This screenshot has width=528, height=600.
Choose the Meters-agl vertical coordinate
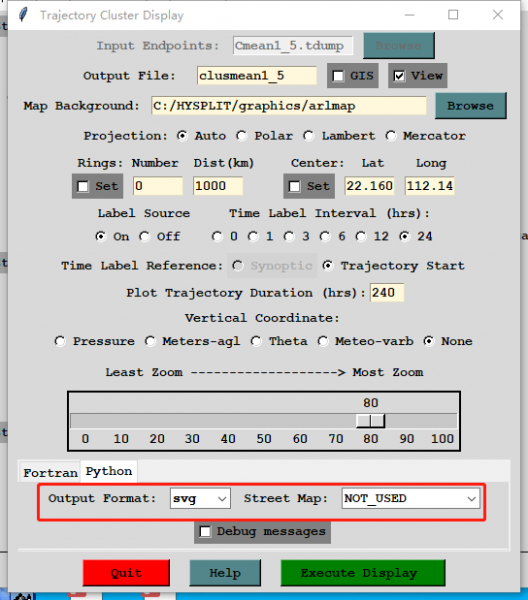point(150,341)
